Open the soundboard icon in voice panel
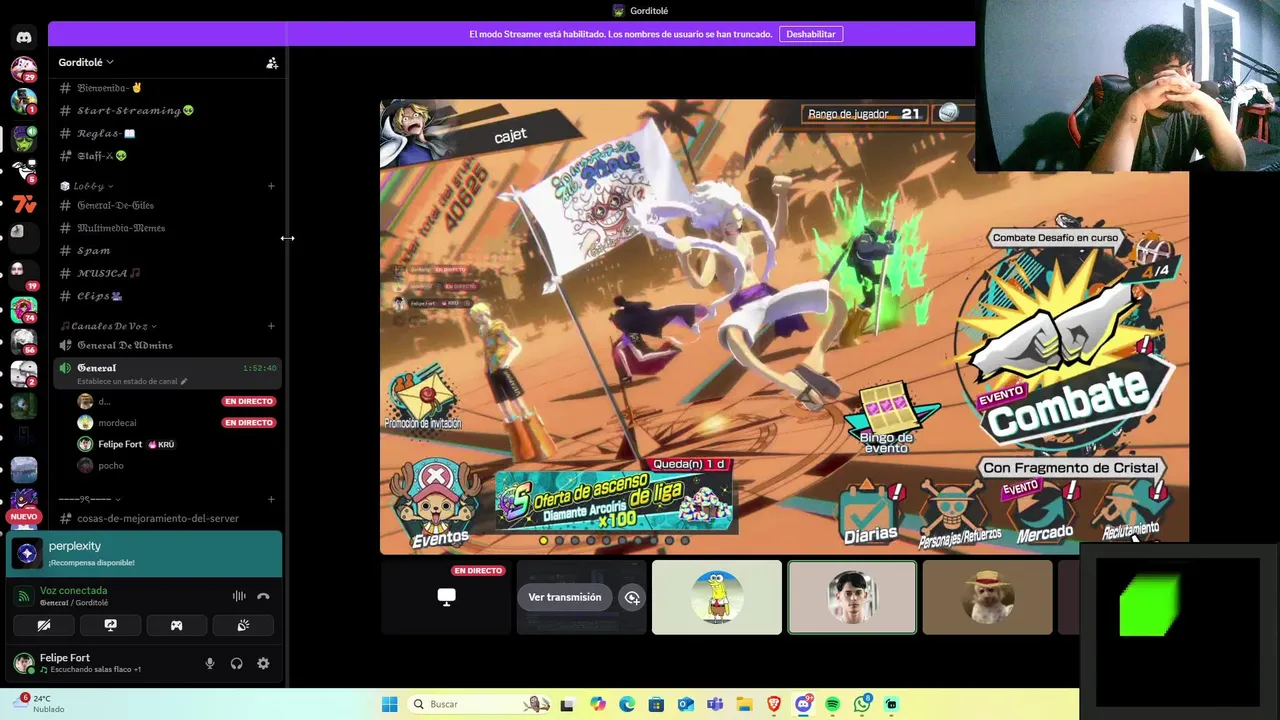The image size is (1280, 720). 243,625
